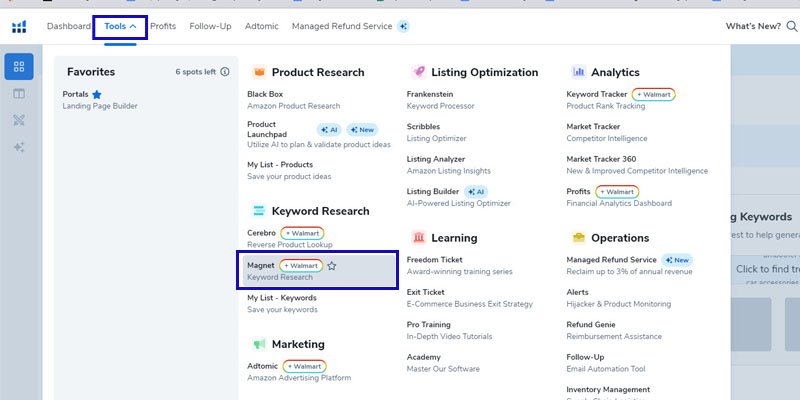
Task: Click the Helium 10 logo icon
Action: point(19,27)
